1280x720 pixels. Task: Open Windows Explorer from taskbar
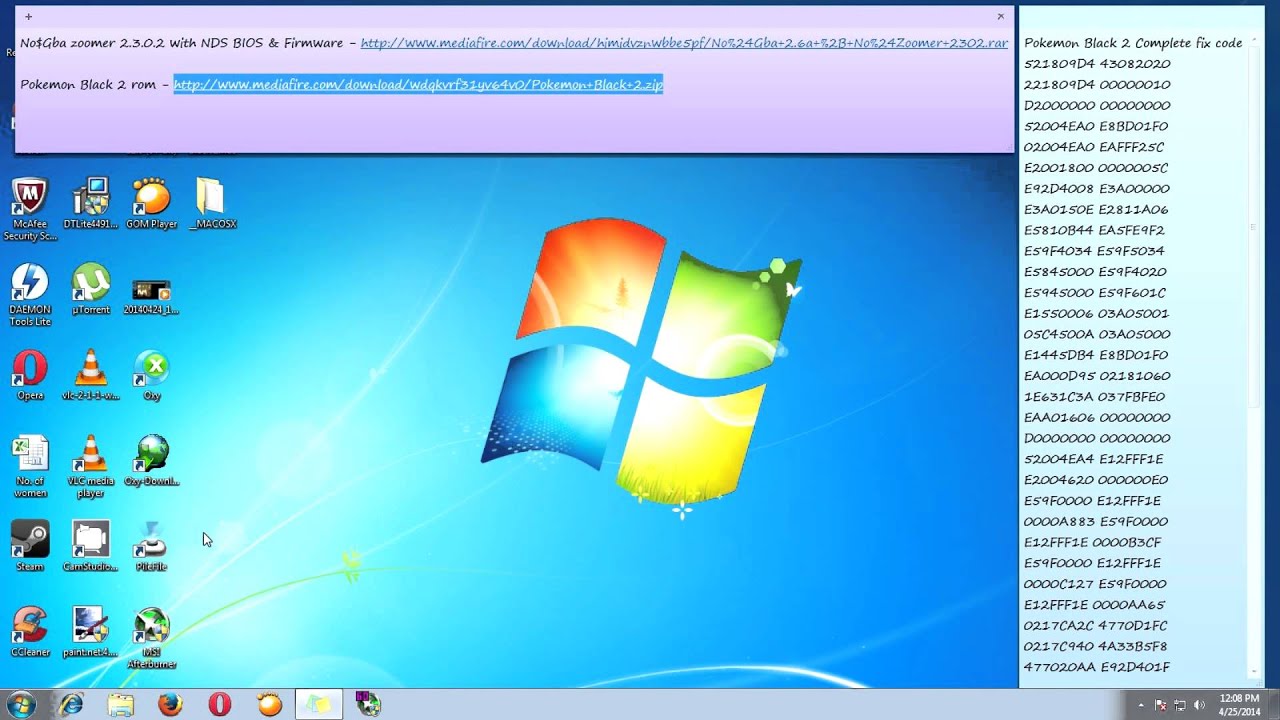point(120,704)
